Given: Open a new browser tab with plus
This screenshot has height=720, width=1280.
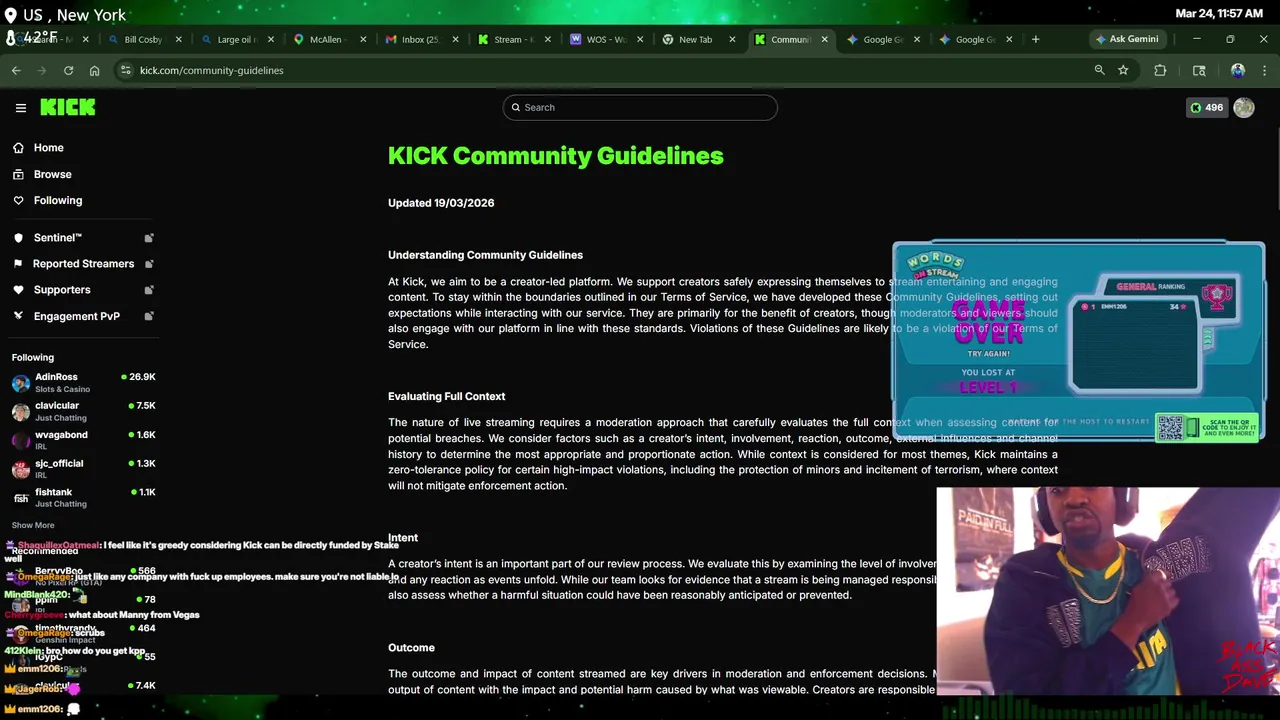Looking at the screenshot, I should click(x=1035, y=39).
